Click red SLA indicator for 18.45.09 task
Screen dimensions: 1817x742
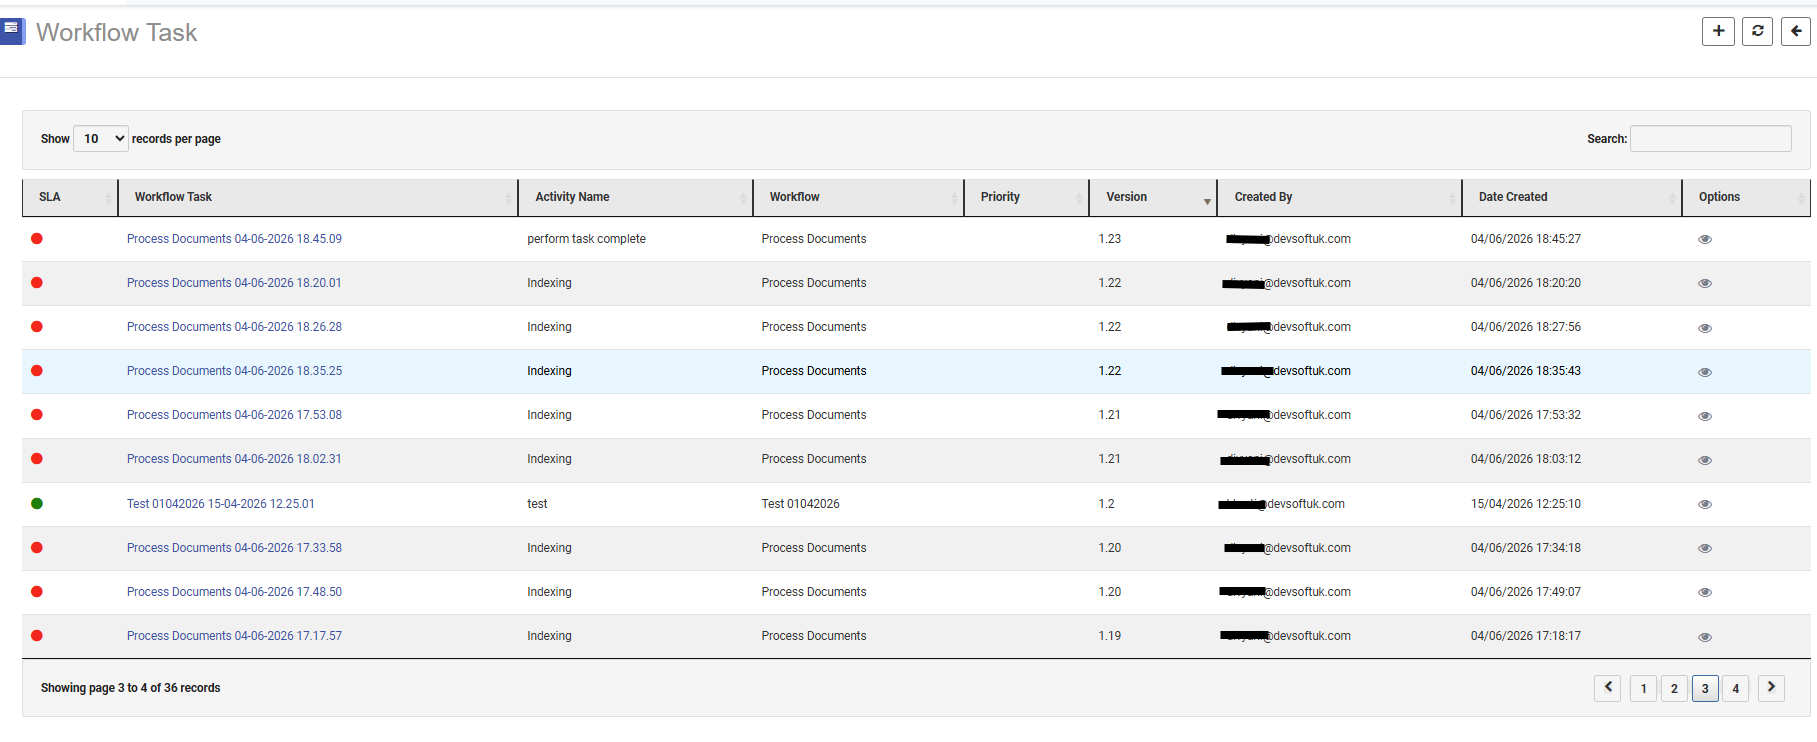pos(37,238)
